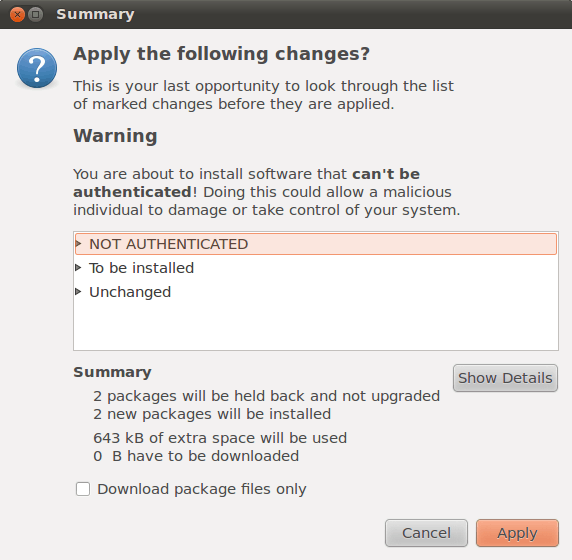
Task: Expand the To be installed triangle
Action: tap(78, 267)
